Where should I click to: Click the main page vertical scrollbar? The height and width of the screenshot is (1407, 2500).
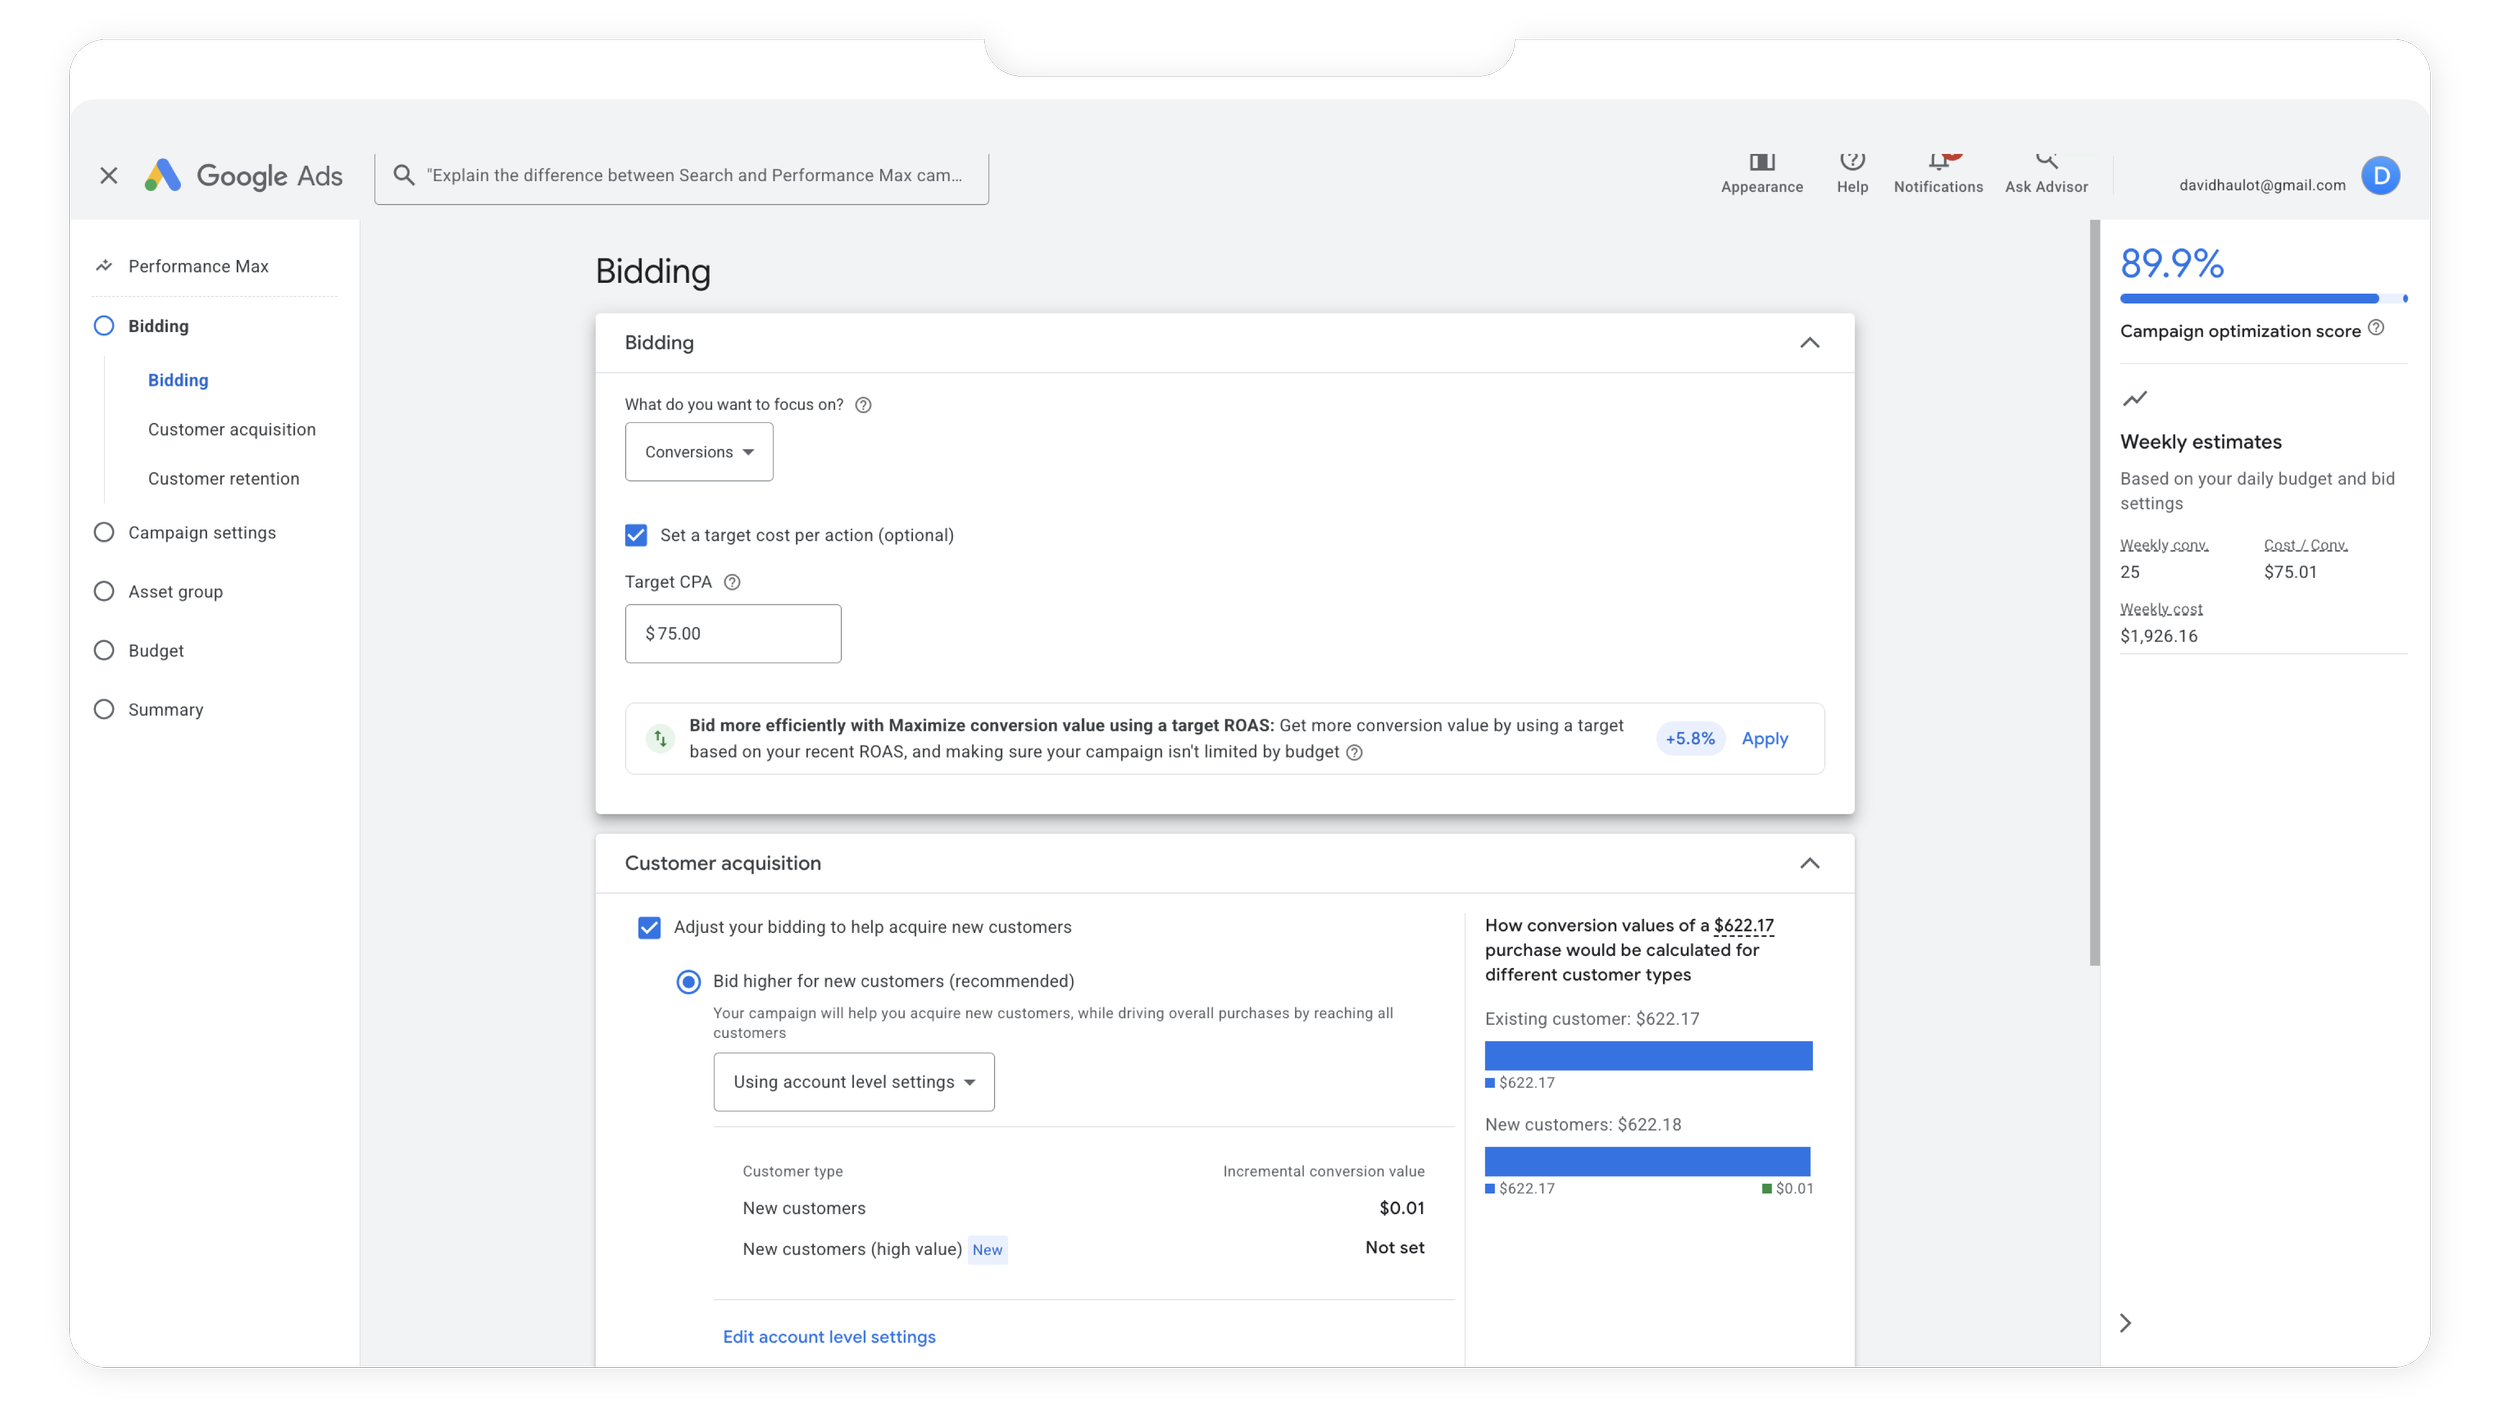[x=2094, y=593]
